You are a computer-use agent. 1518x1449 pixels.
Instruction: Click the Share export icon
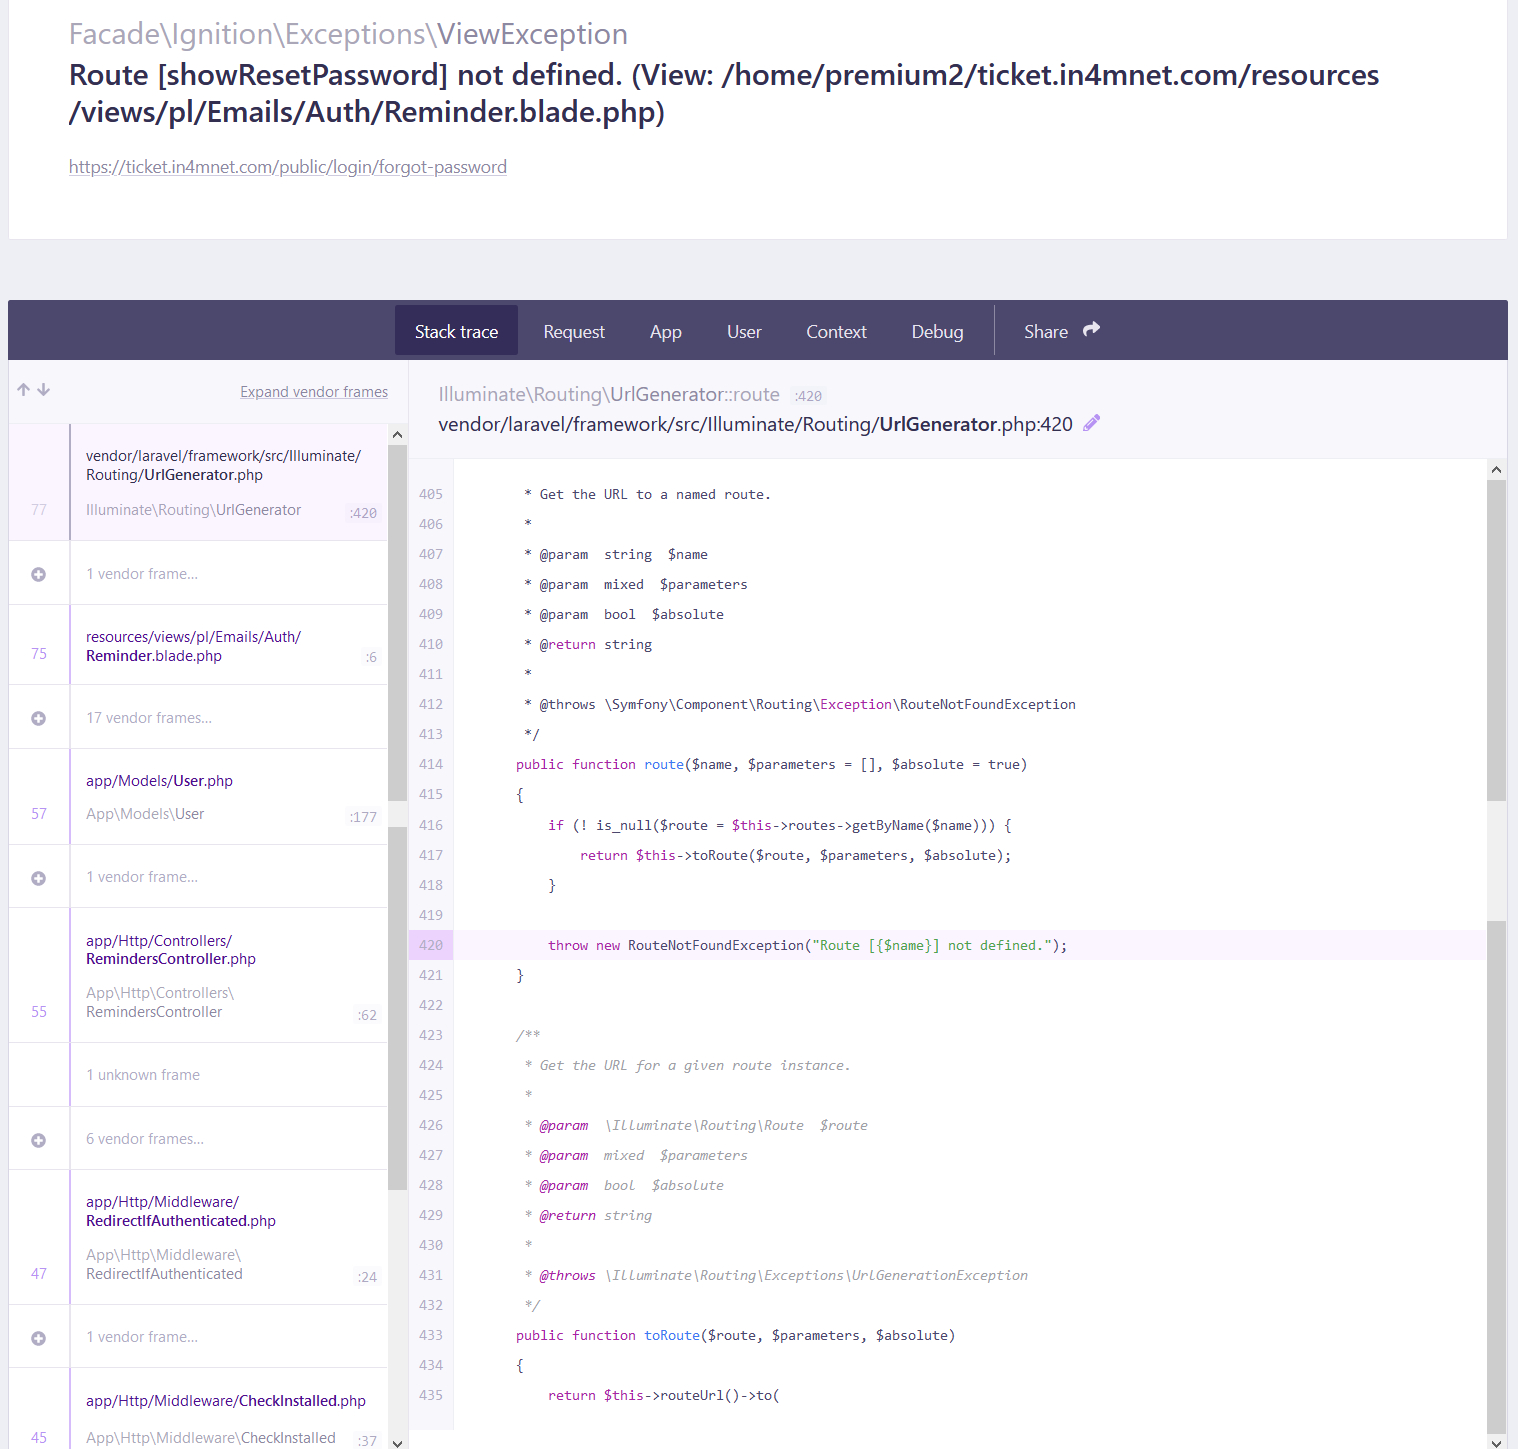click(1090, 328)
